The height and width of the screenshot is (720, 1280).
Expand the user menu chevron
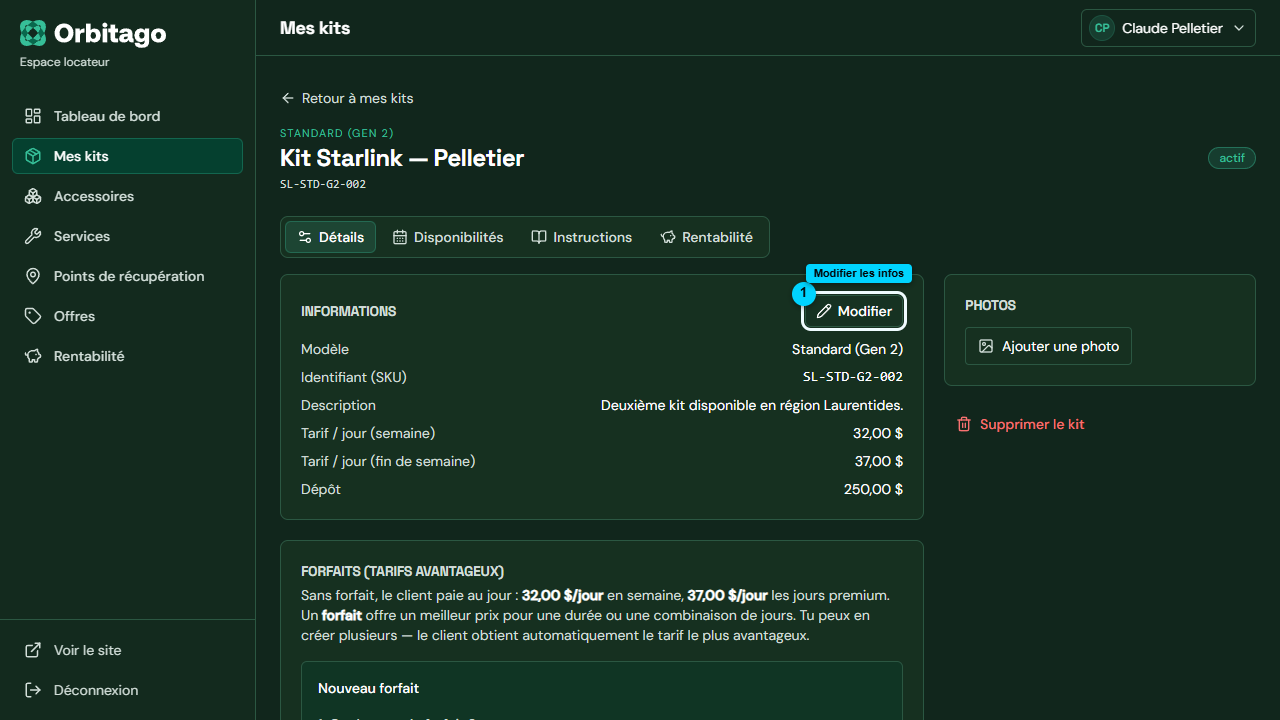click(x=1239, y=28)
